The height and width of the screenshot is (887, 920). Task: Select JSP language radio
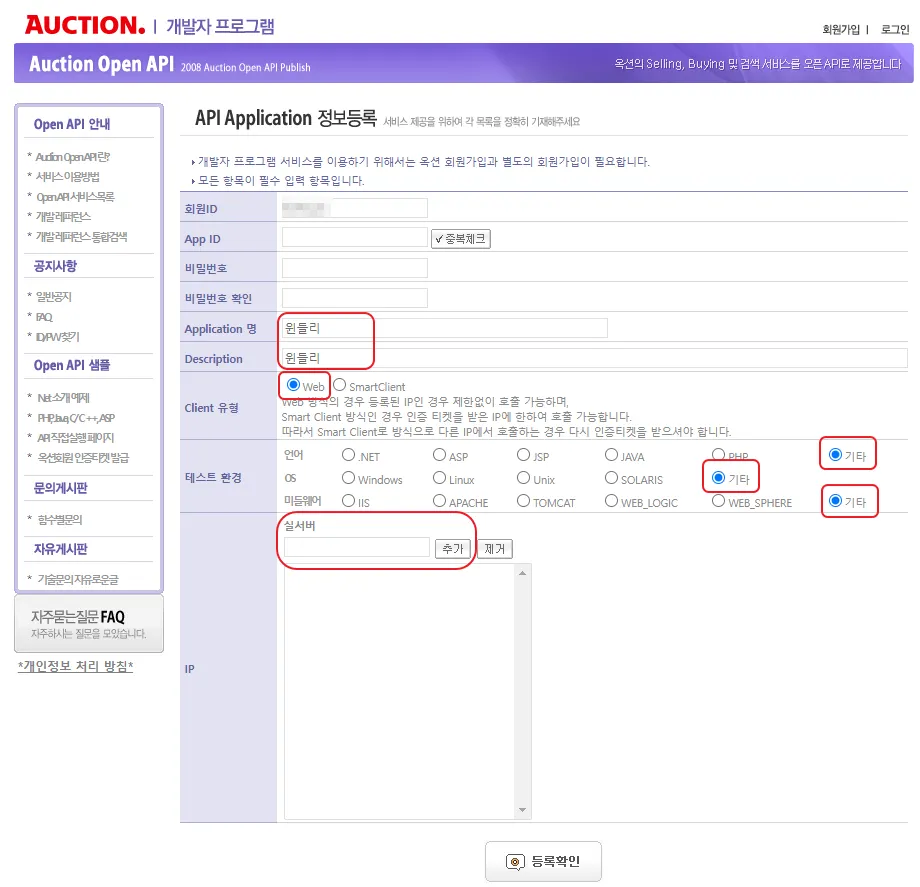coord(523,455)
